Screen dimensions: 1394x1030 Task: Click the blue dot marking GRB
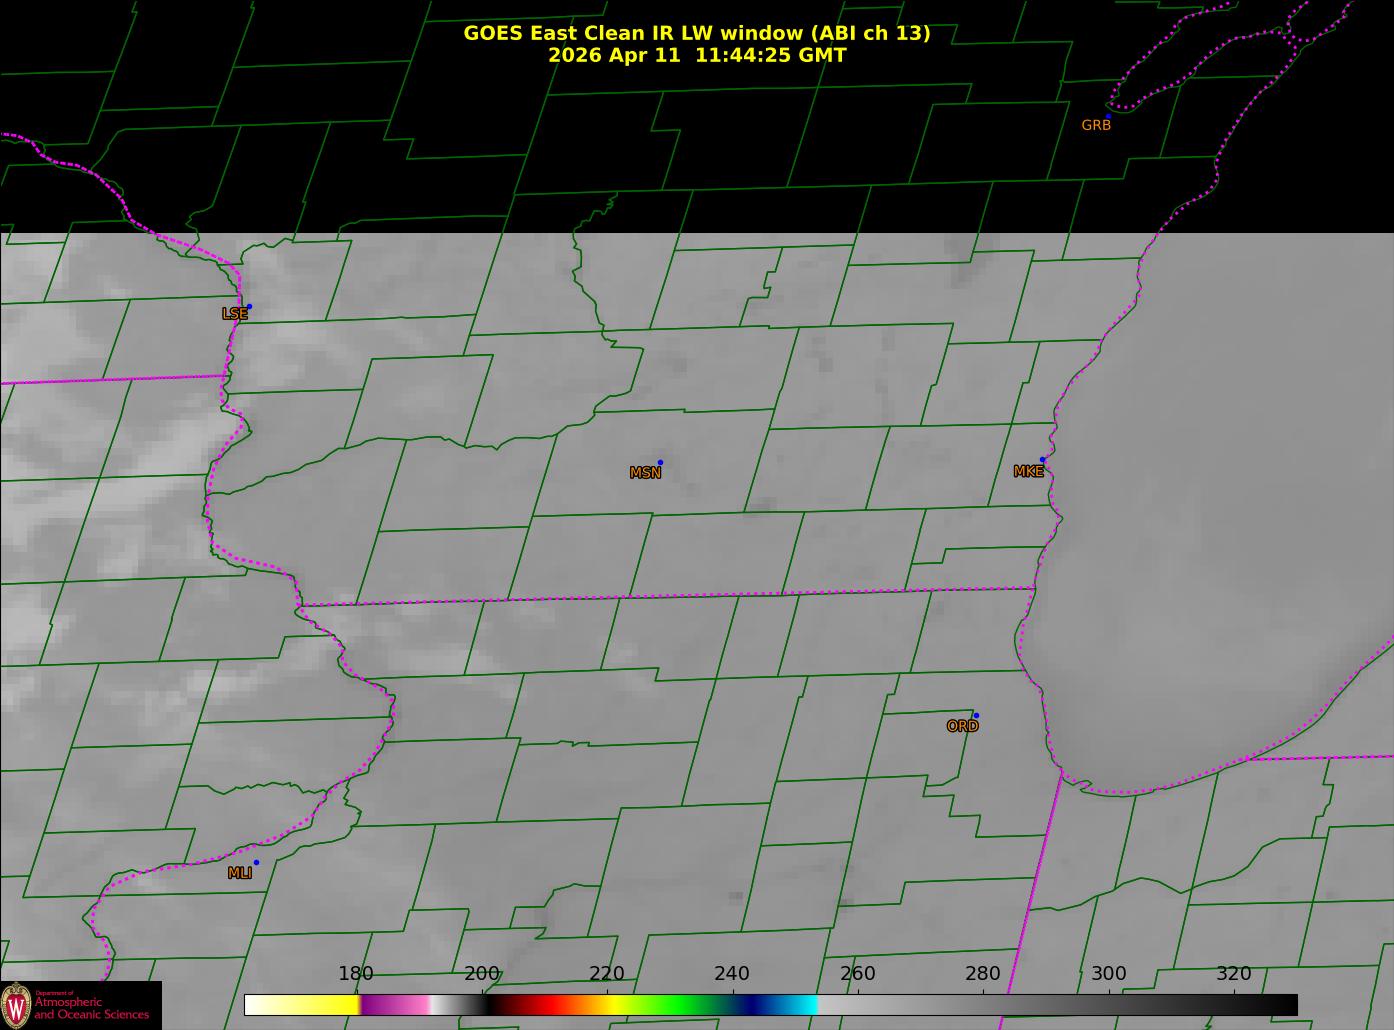tap(1108, 116)
